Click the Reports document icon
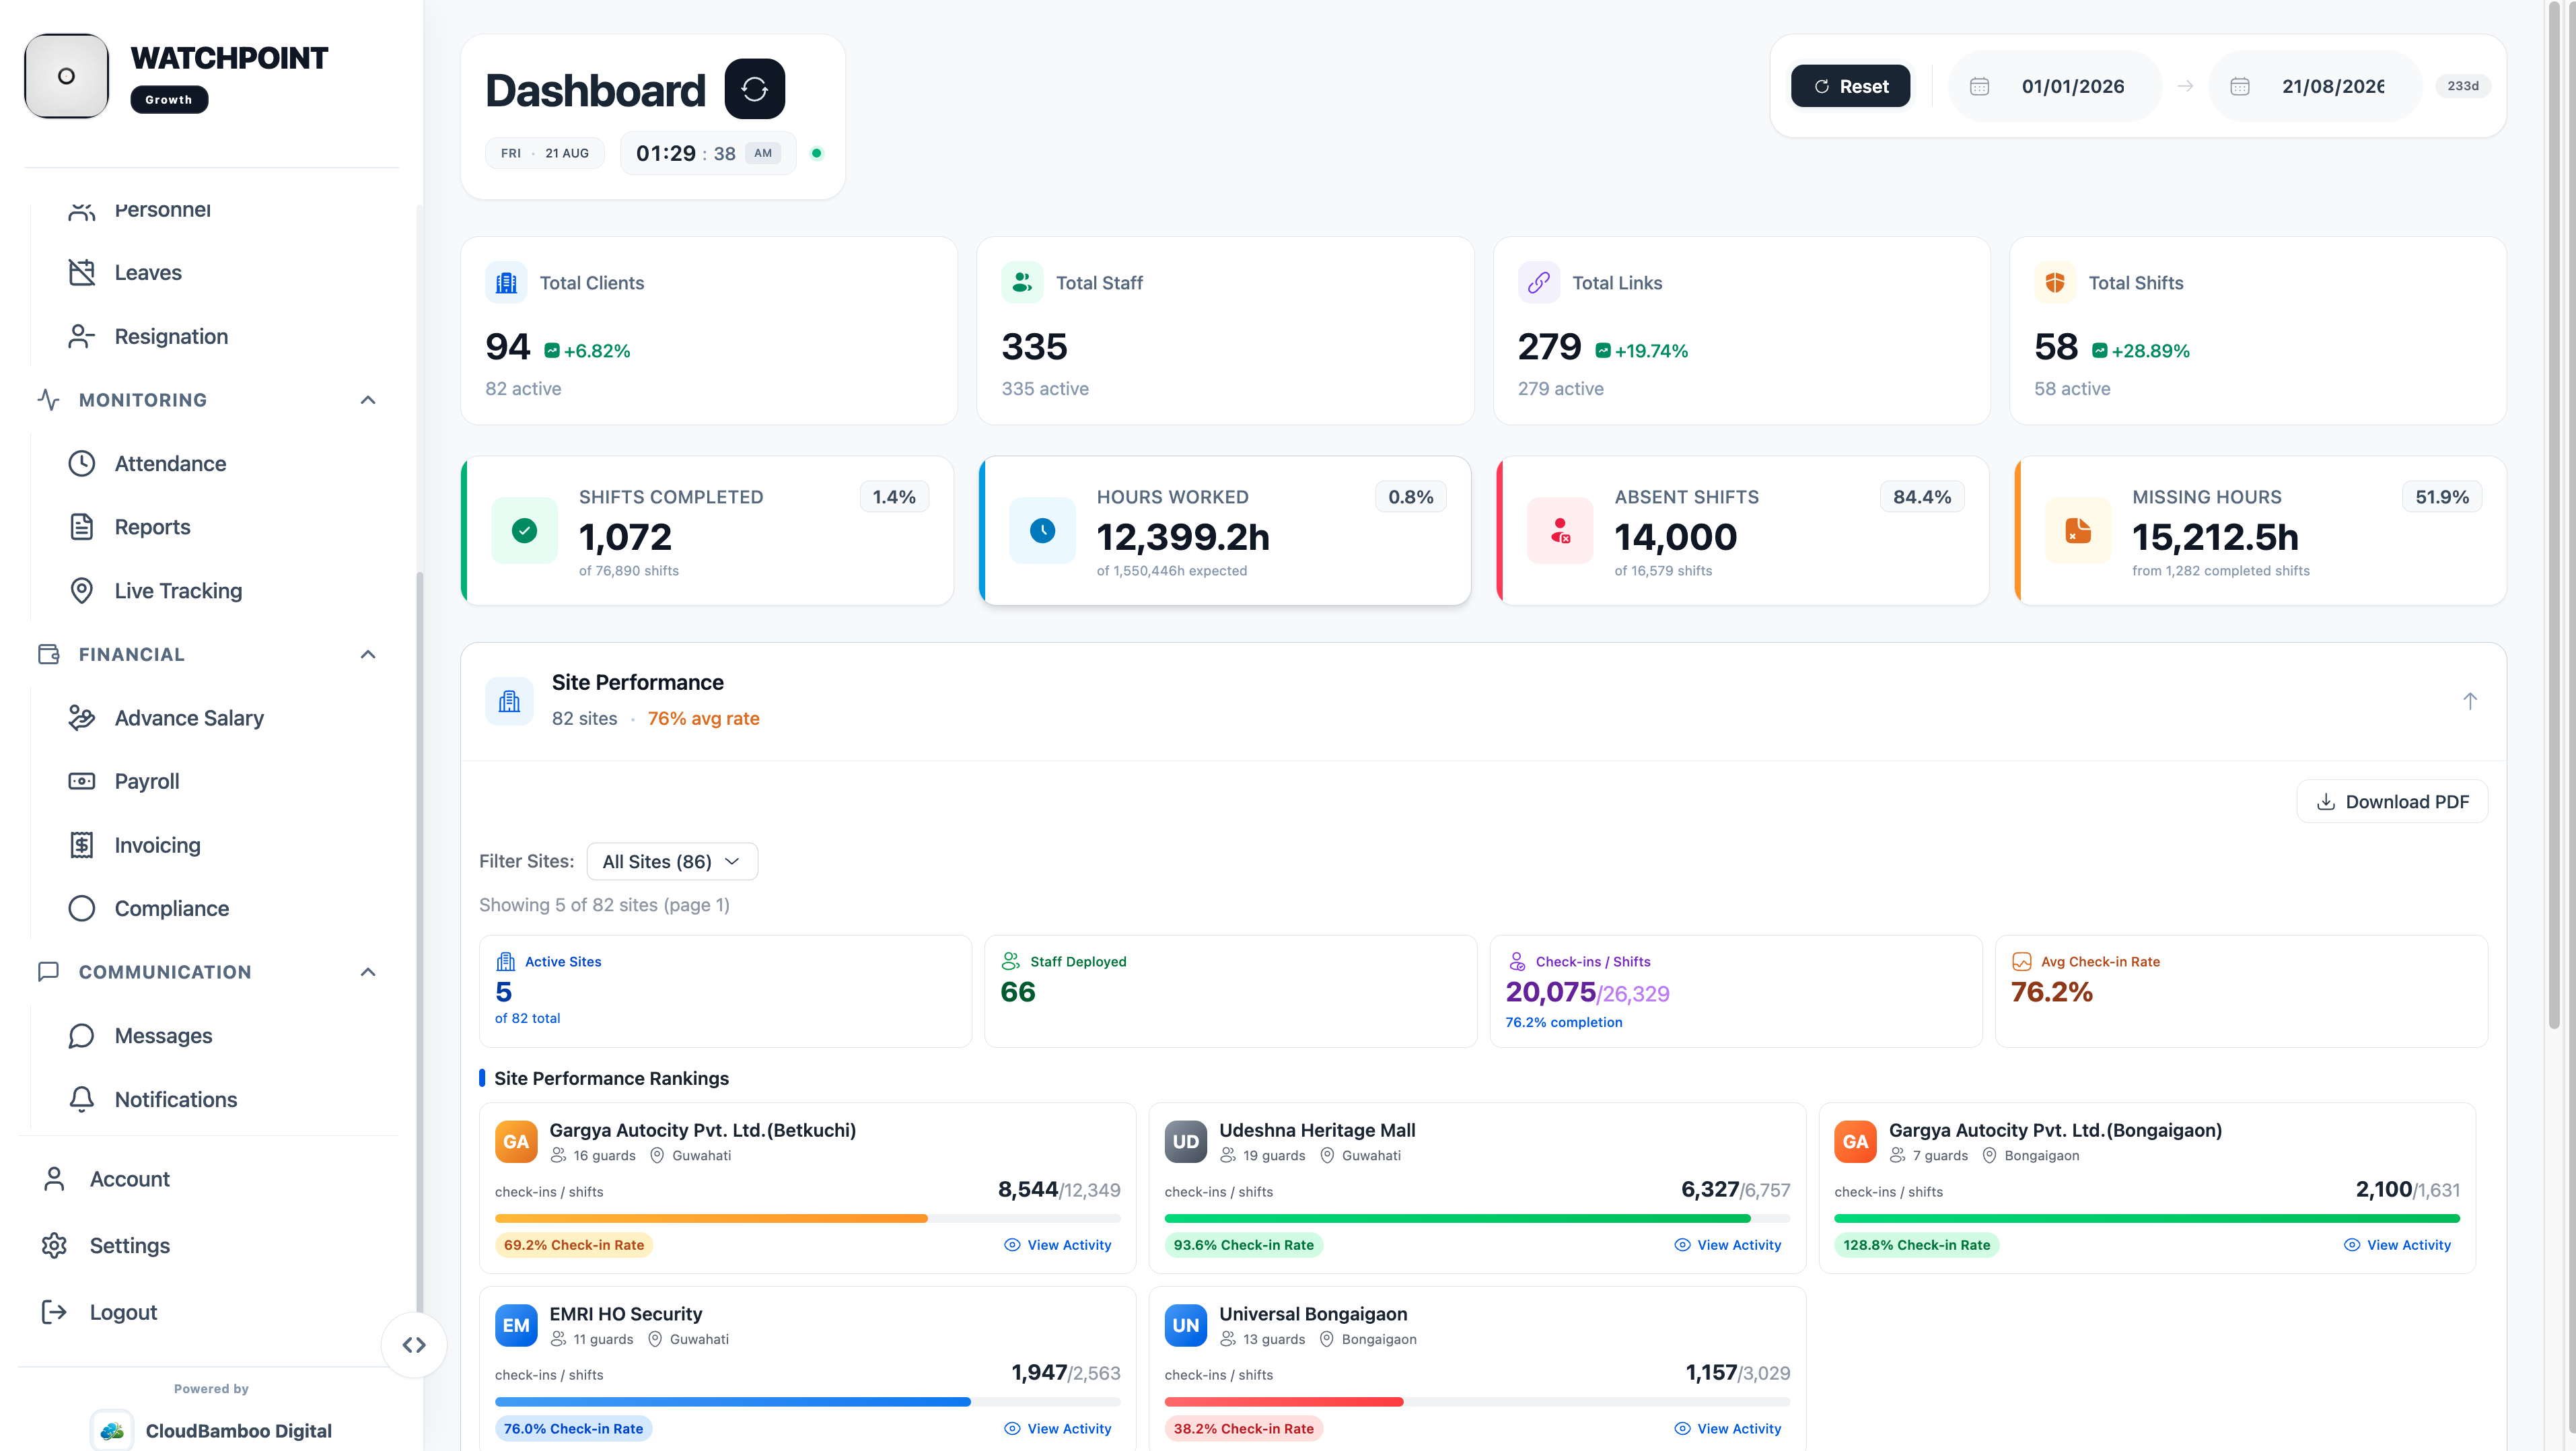The height and width of the screenshot is (1451, 2576). 81,527
